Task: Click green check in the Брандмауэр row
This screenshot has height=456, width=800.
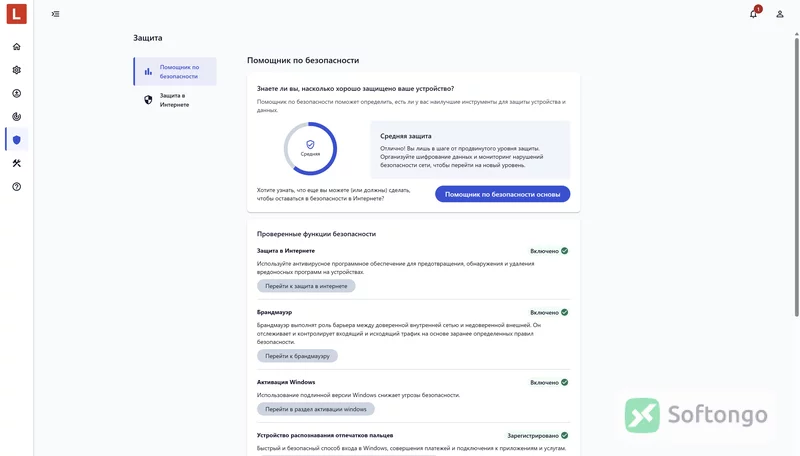Action: 564,312
